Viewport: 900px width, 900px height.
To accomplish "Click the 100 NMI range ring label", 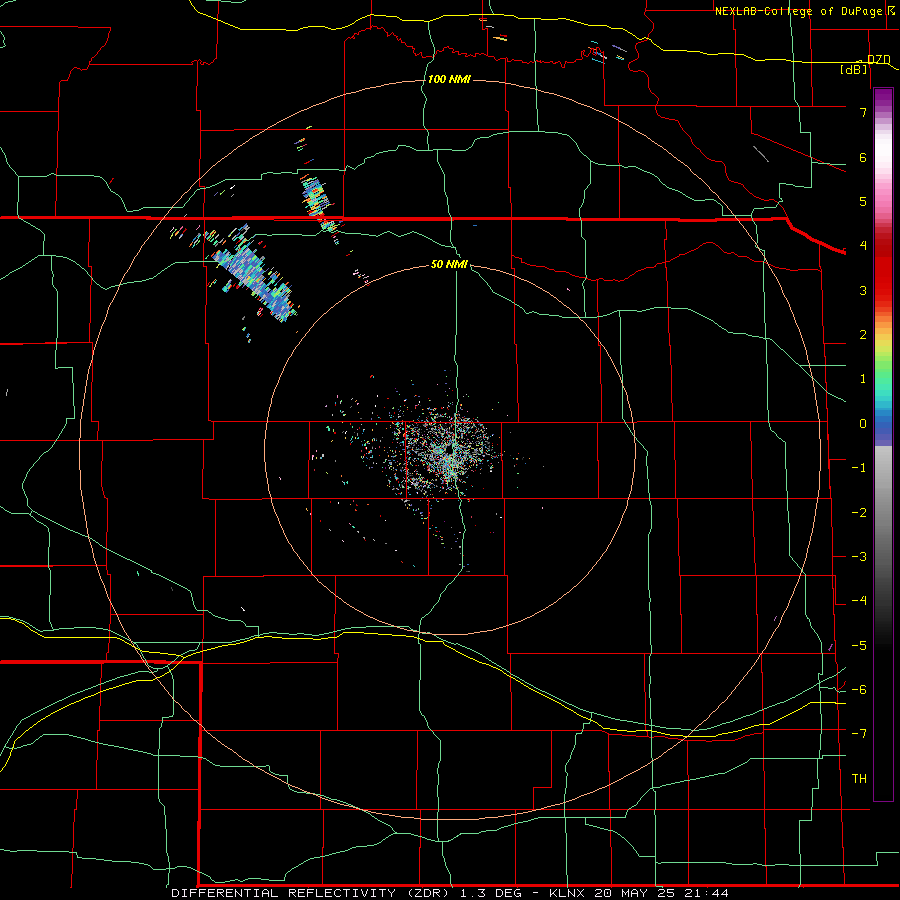I will pos(449,79).
